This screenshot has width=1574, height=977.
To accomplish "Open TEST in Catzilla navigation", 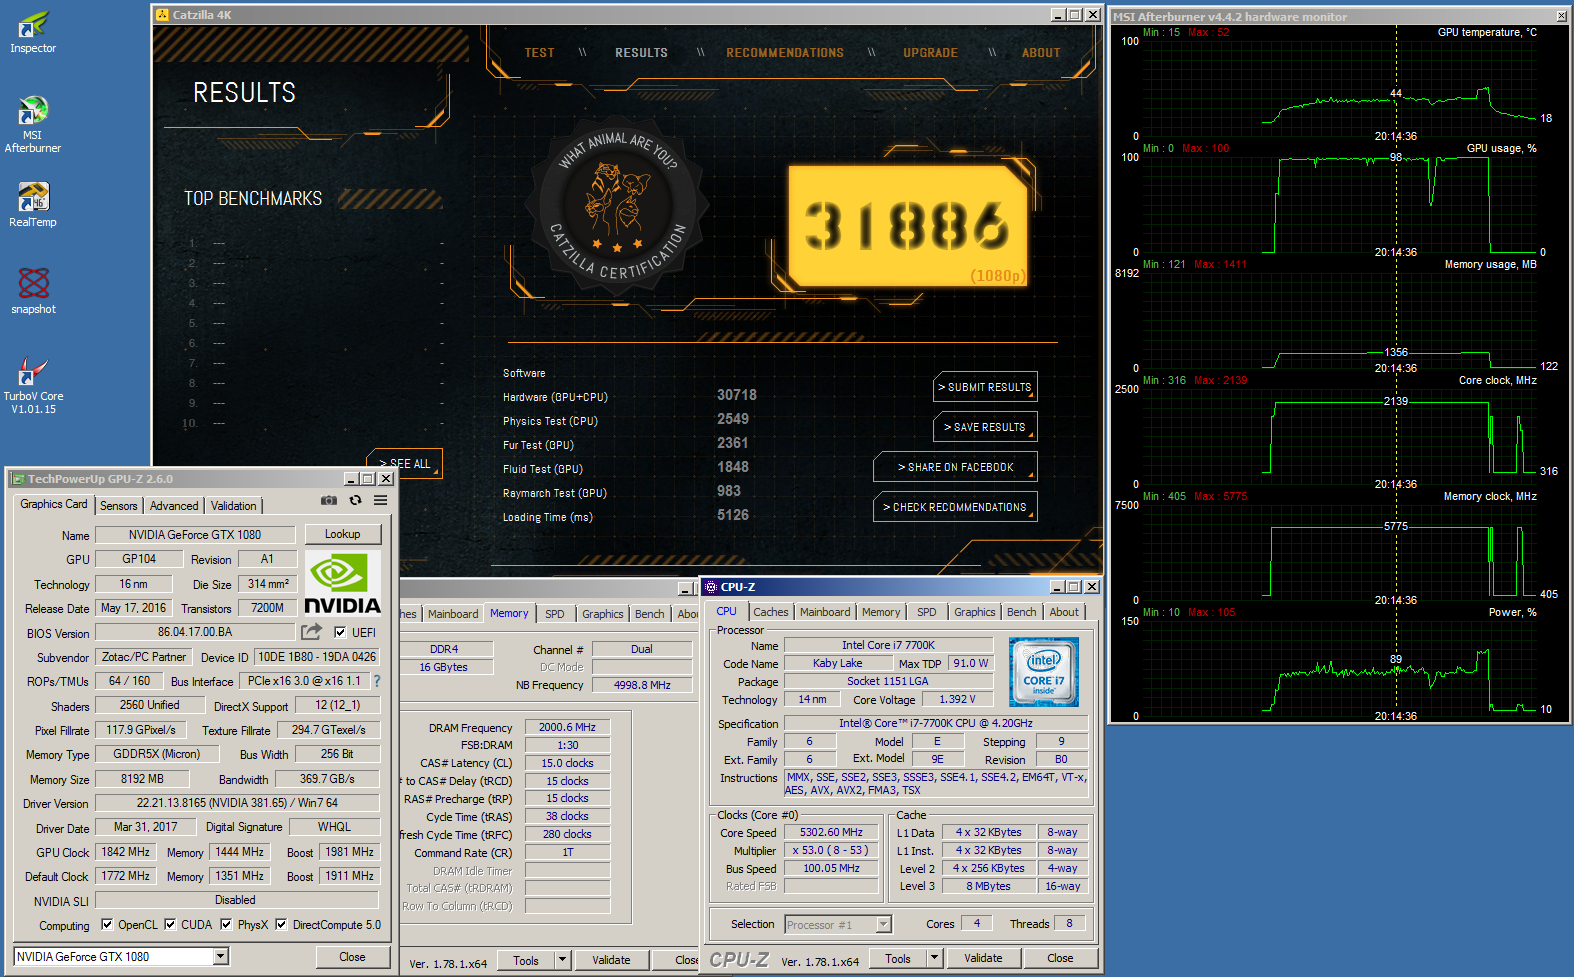I will point(540,53).
